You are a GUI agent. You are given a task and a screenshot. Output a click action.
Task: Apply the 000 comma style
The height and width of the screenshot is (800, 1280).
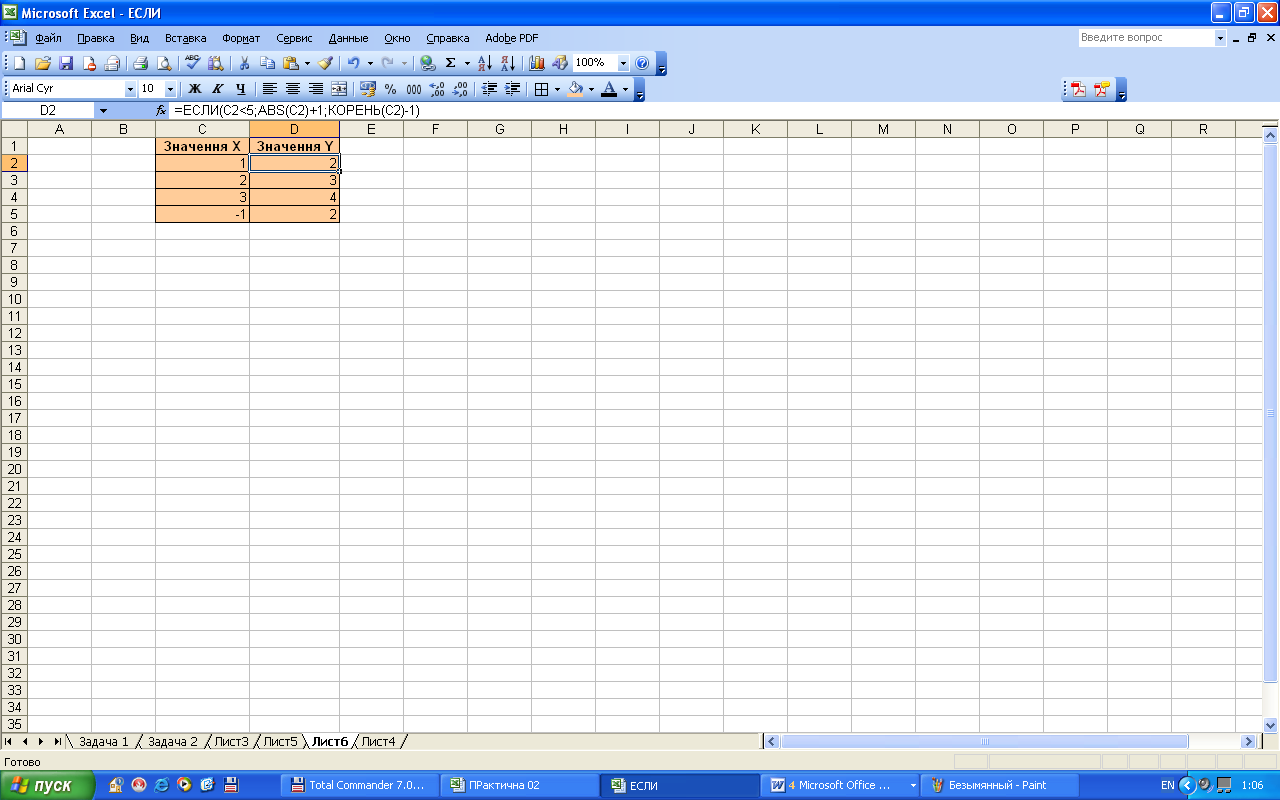414,89
